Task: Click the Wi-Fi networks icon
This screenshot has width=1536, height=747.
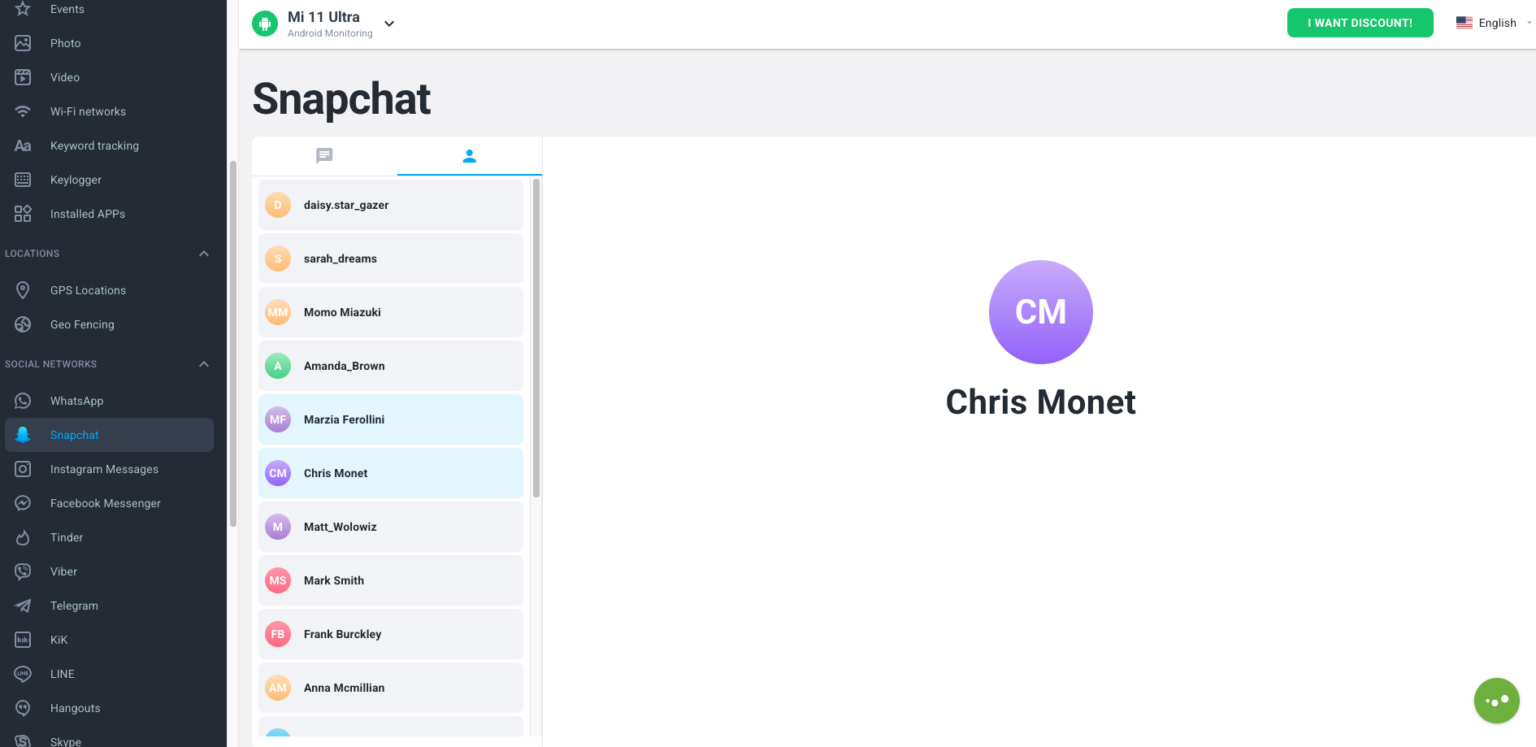Action: click(x=23, y=112)
